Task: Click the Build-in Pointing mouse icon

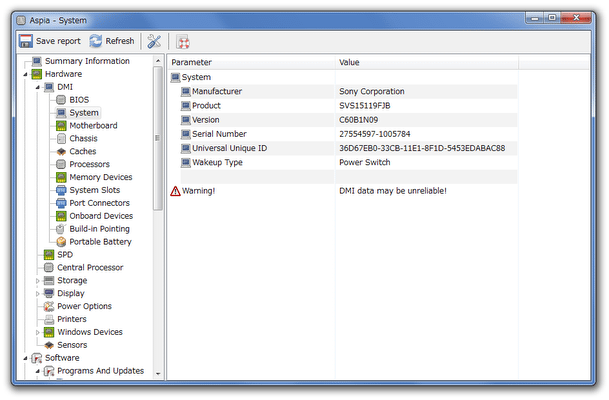Action: tap(61, 229)
